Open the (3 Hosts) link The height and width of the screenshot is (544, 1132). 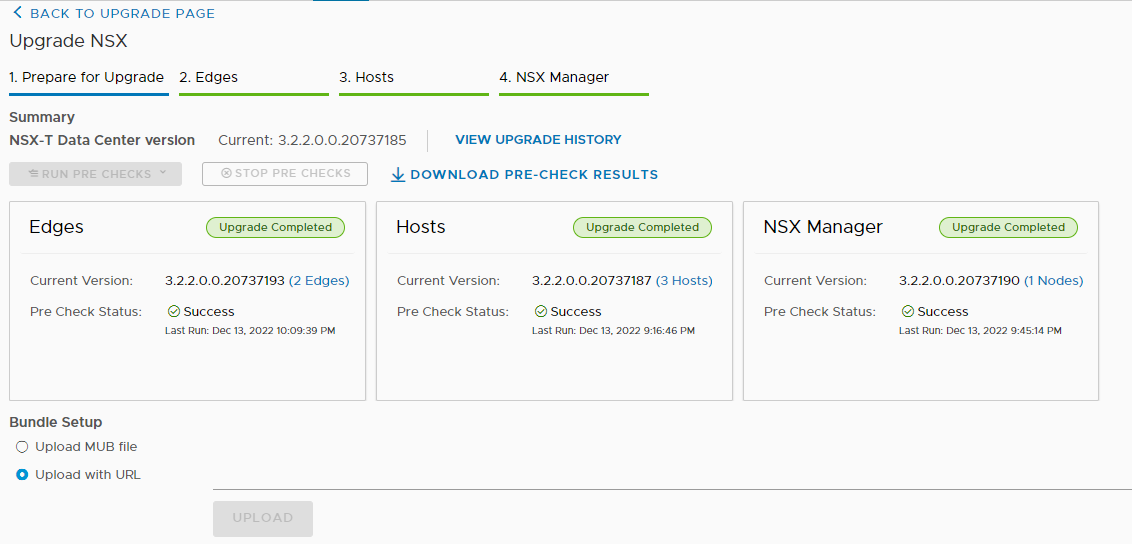pos(684,281)
